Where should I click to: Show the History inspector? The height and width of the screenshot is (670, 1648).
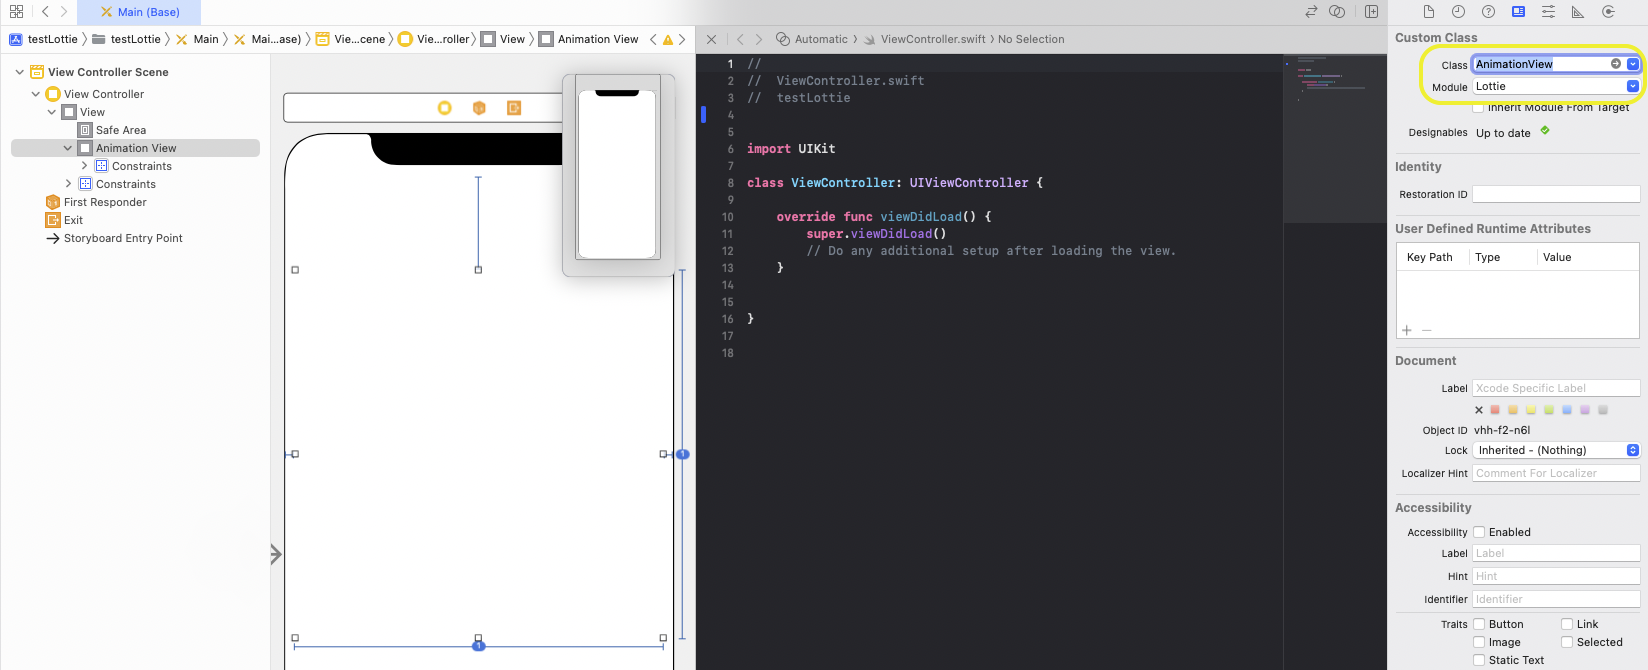1458,12
